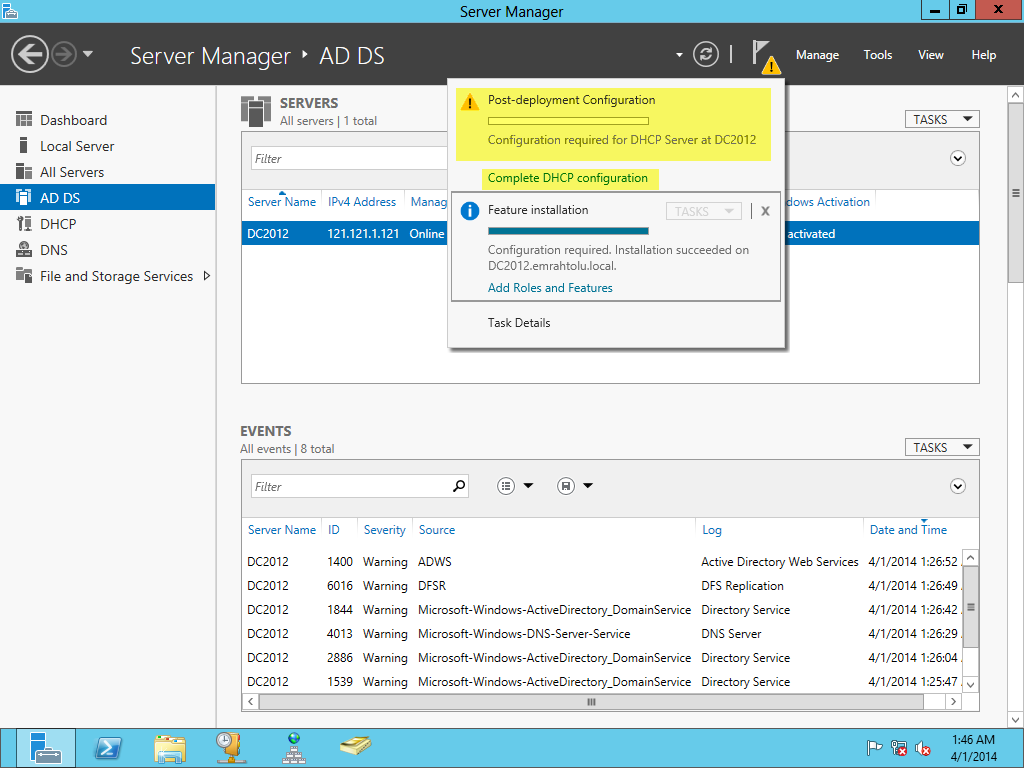Select the DC2012 server row
This screenshot has height=768, width=1024.
tap(610, 234)
